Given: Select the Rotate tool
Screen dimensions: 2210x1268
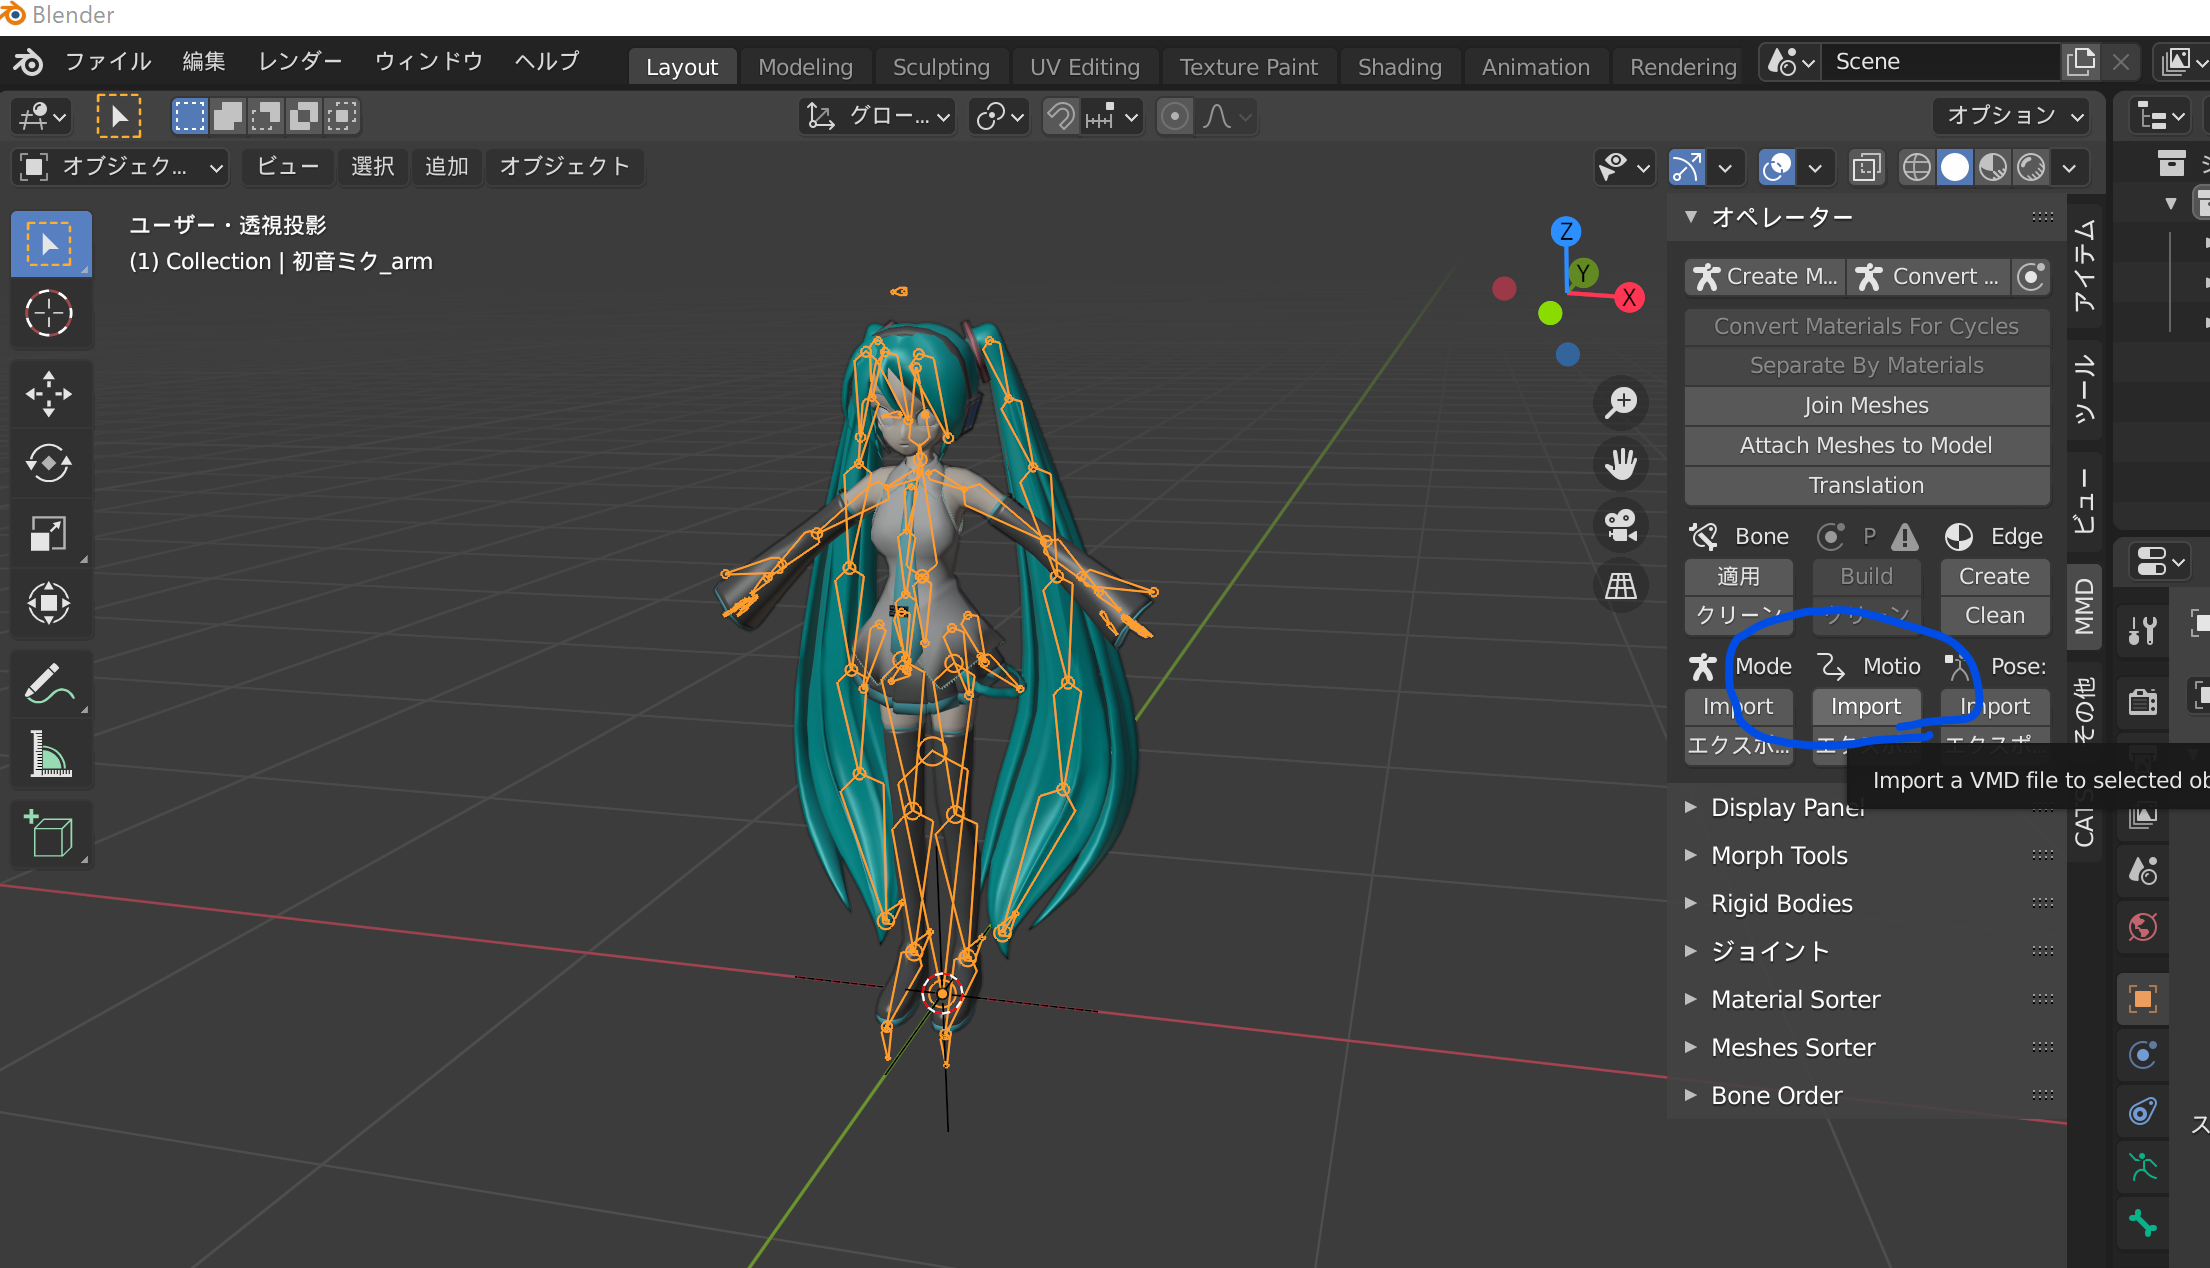Looking at the screenshot, I should (x=50, y=463).
